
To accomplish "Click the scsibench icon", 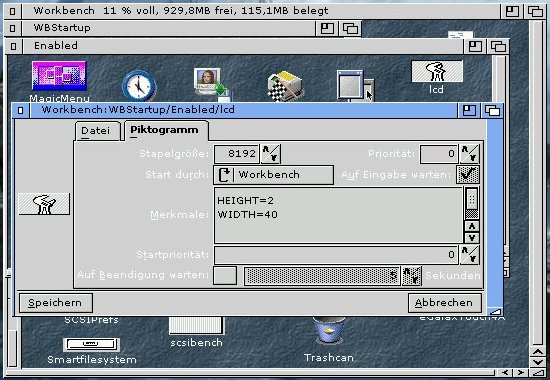I will coord(196,325).
